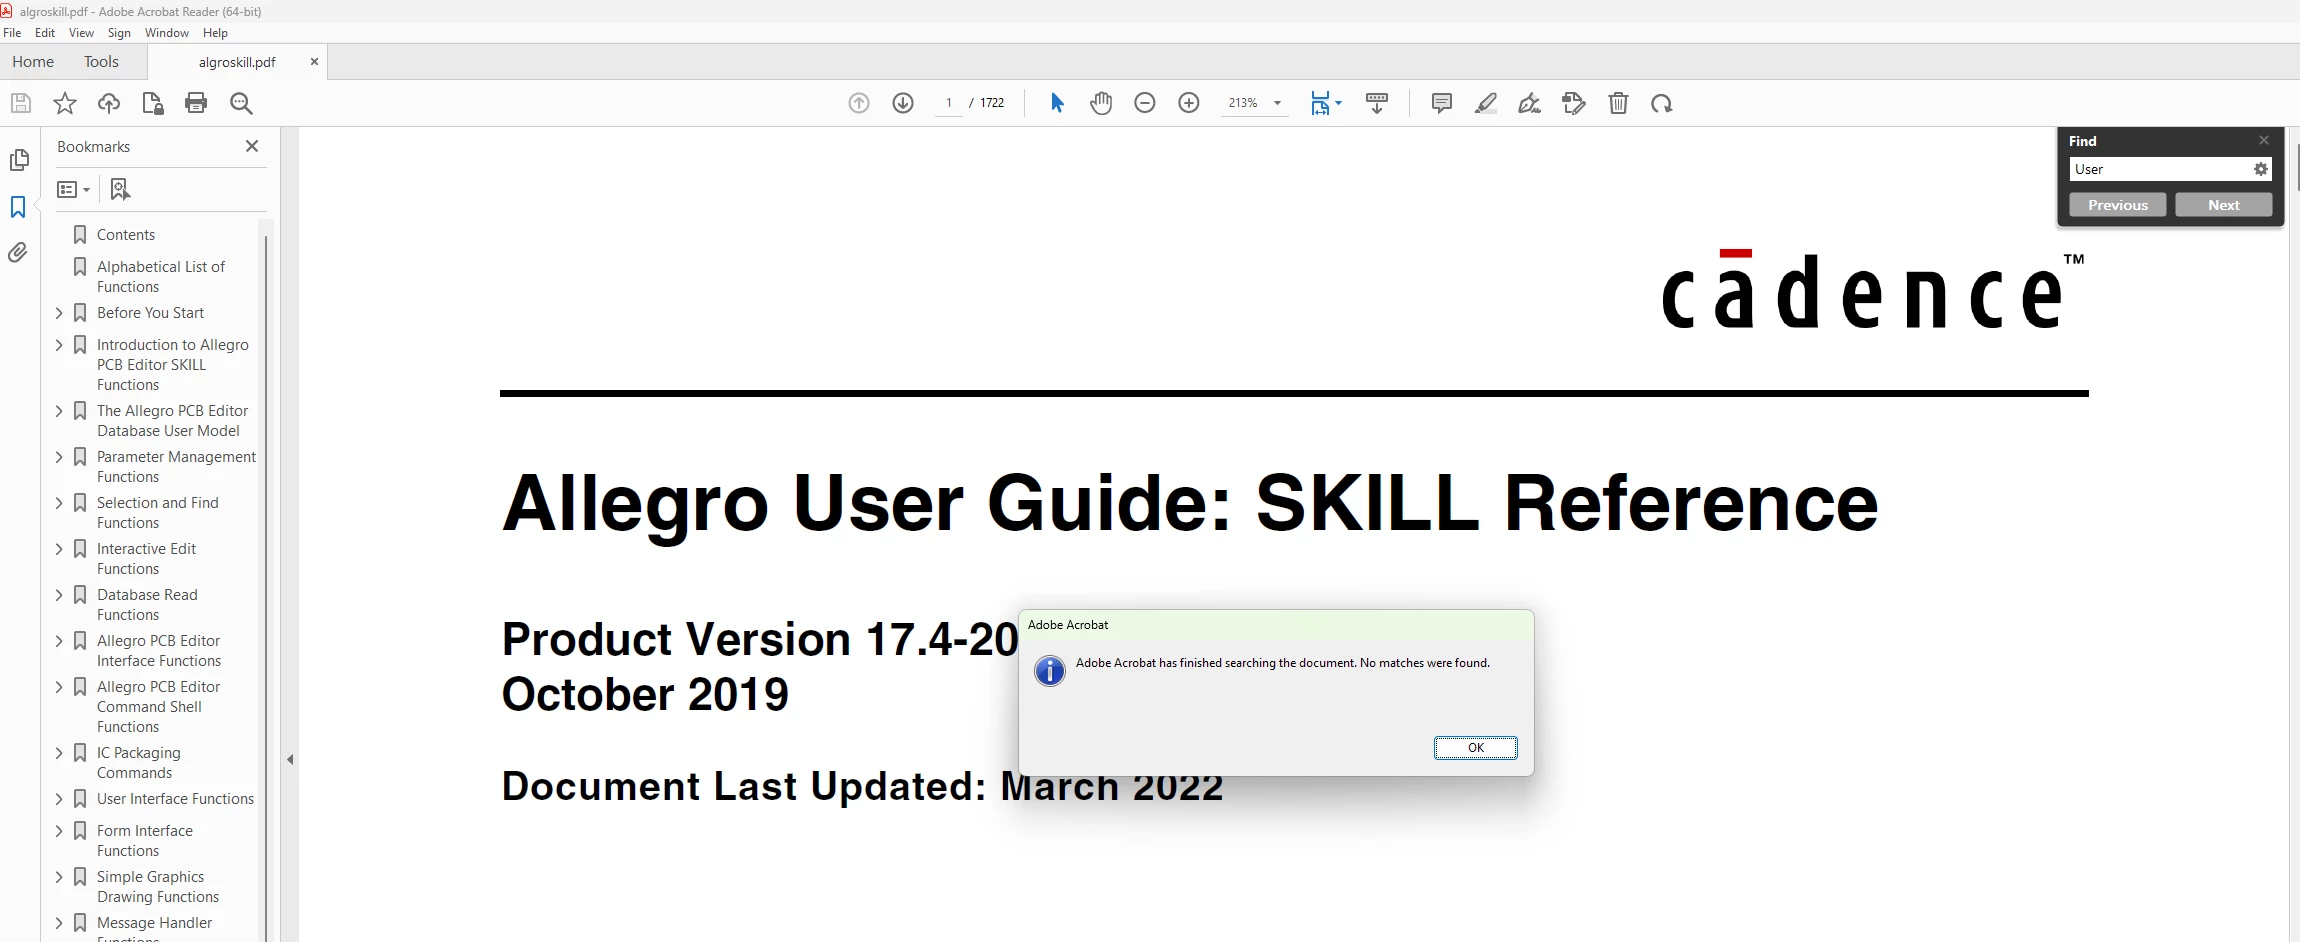
Task: Click the stamp tool icon
Action: [x=1574, y=103]
